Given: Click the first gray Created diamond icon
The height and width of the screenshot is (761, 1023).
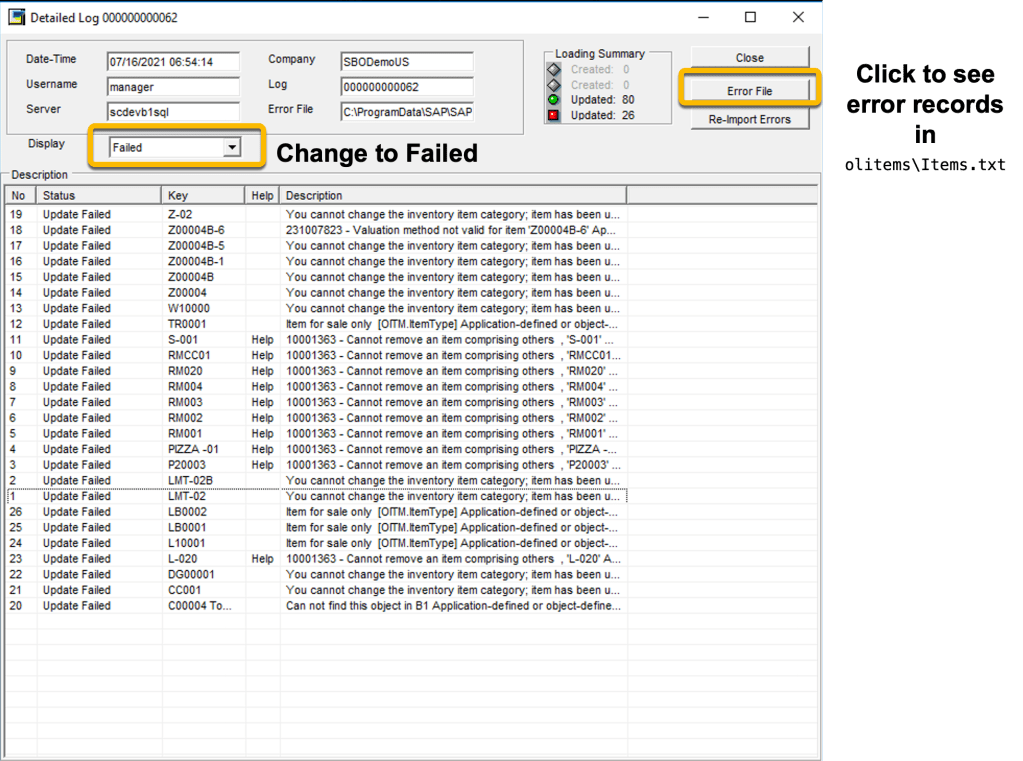Looking at the screenshot, I should pos(553,70).
